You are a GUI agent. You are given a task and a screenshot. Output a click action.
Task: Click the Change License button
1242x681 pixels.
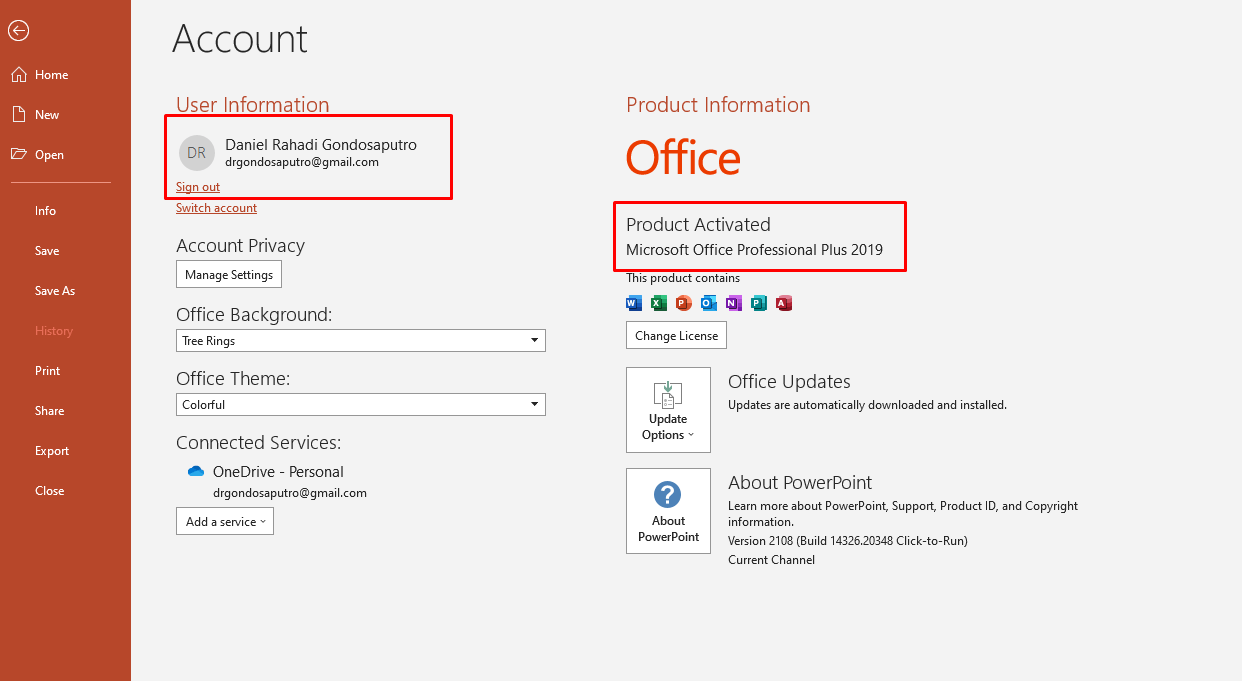[676, 335]
